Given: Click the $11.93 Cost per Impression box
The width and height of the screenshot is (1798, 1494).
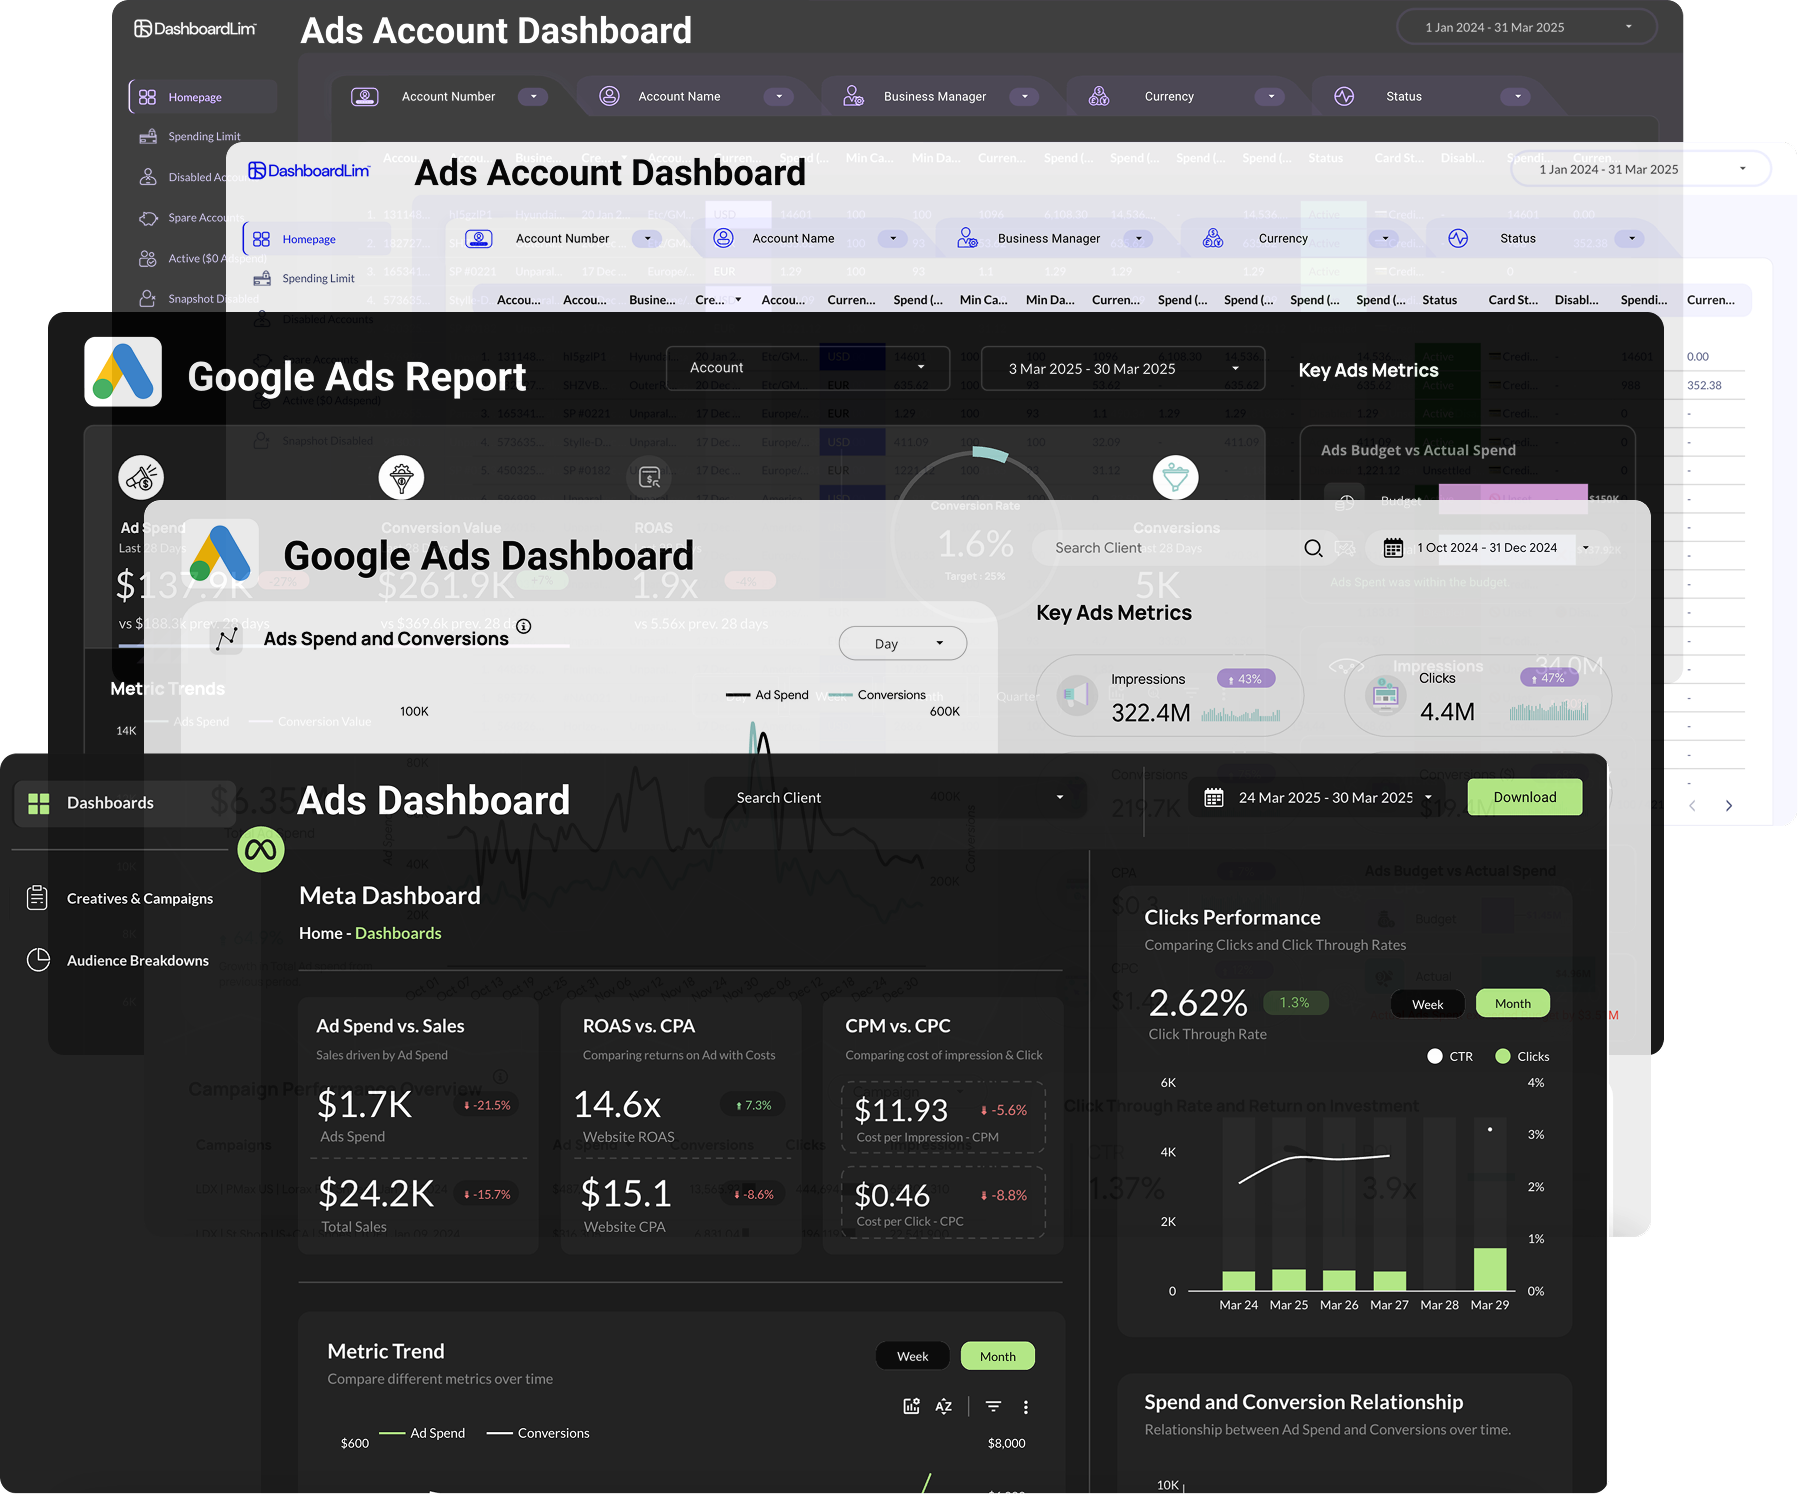Looking at the screenshot, I should point(942,1118).
